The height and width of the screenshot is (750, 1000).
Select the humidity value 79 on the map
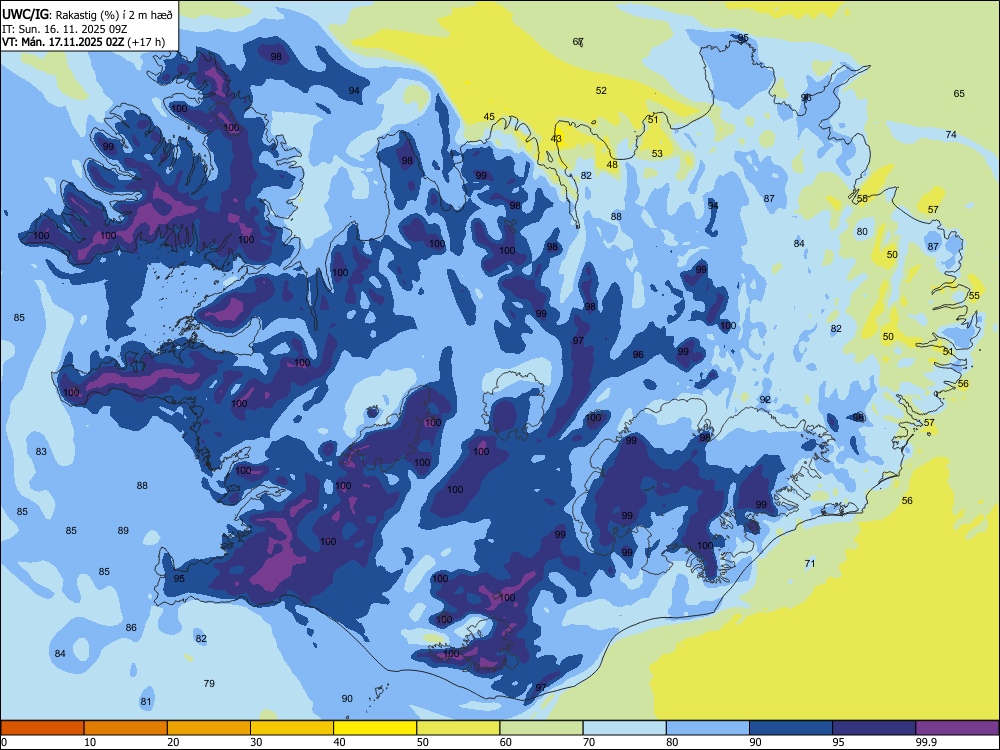tap(209, 683)
